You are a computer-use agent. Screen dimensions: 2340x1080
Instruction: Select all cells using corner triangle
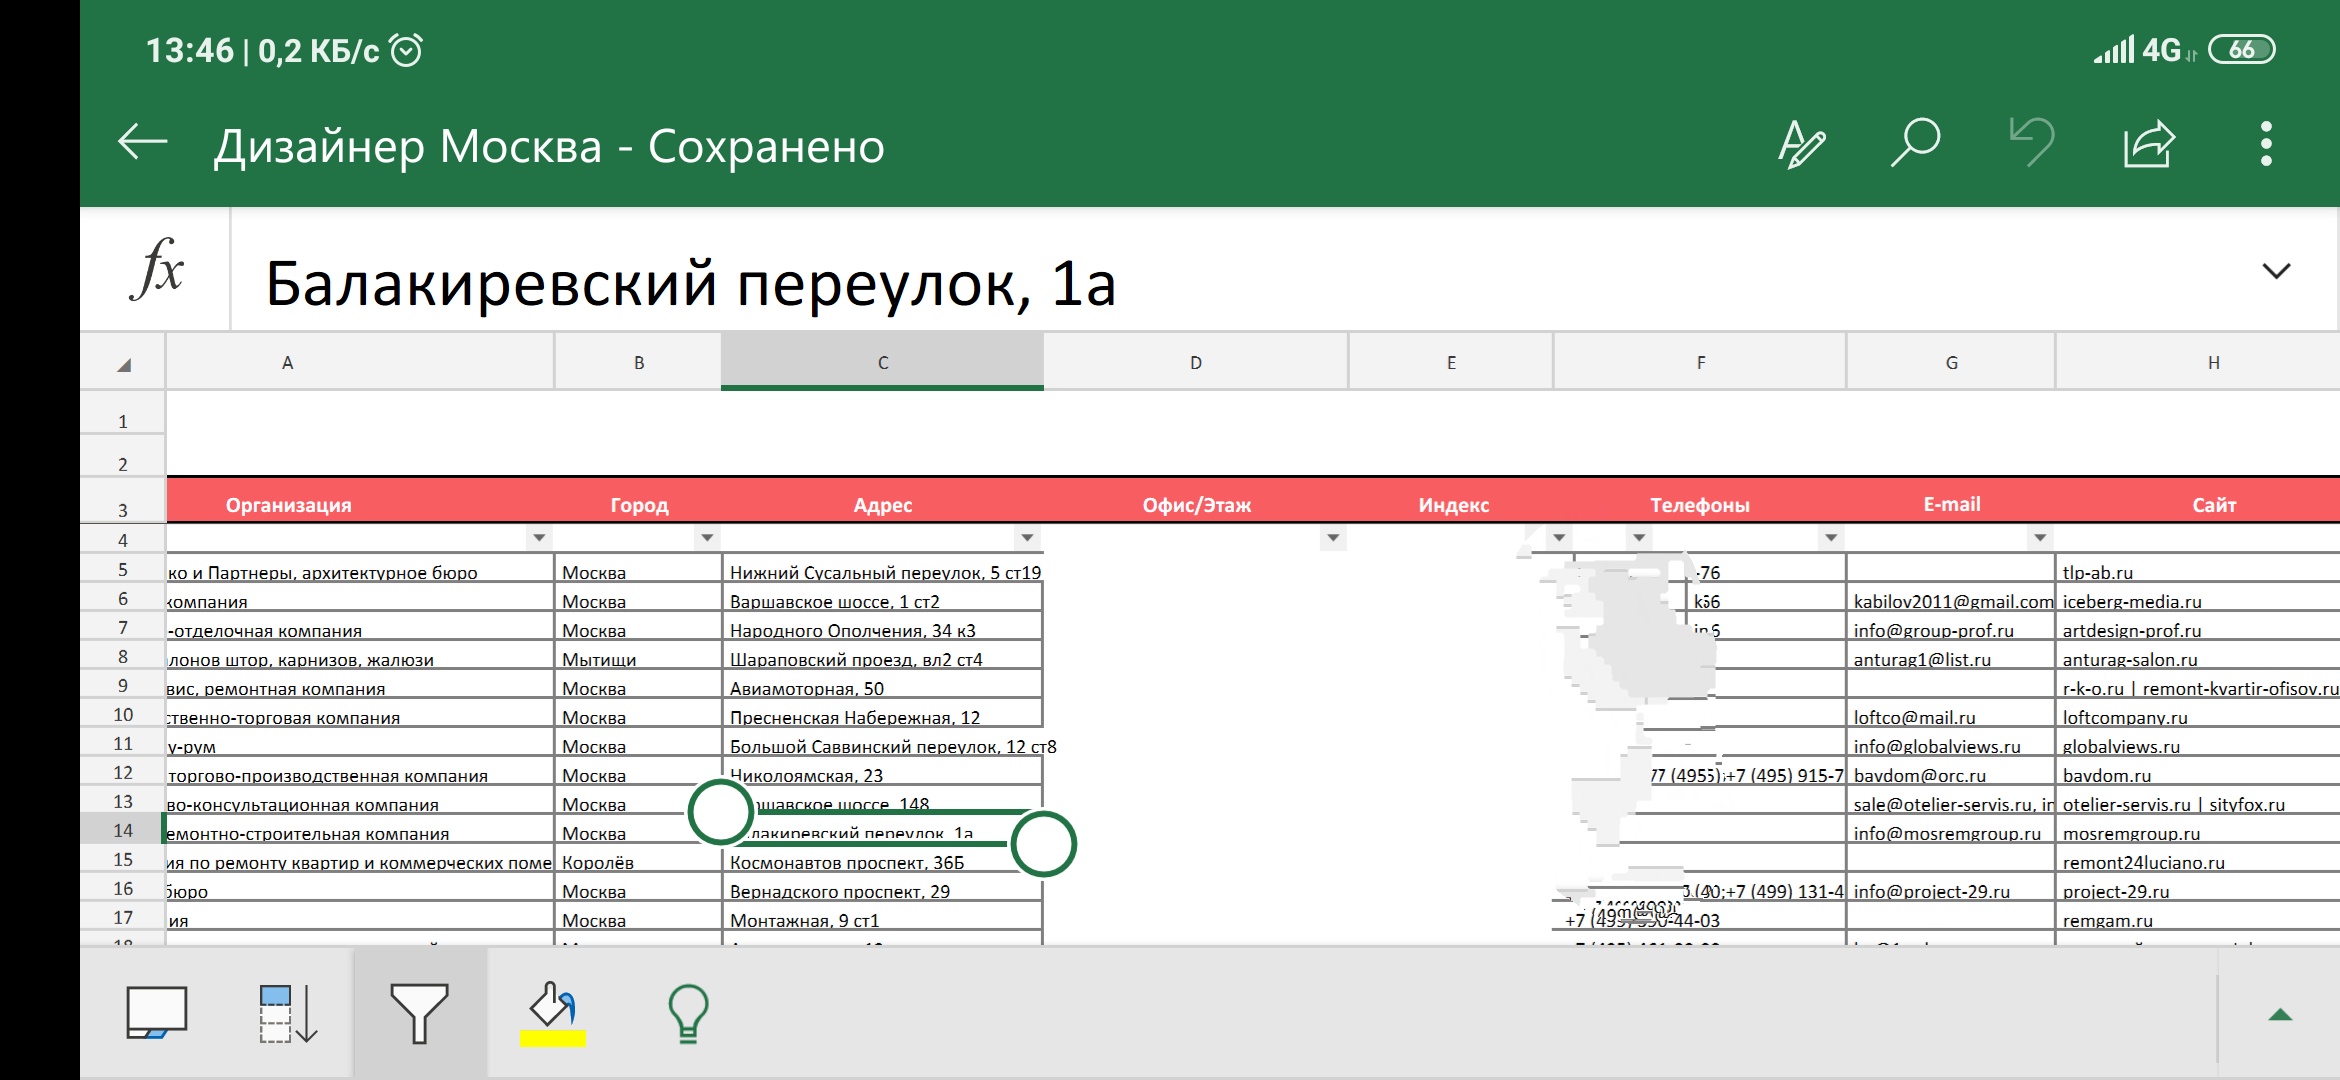[x=123, y=364]
